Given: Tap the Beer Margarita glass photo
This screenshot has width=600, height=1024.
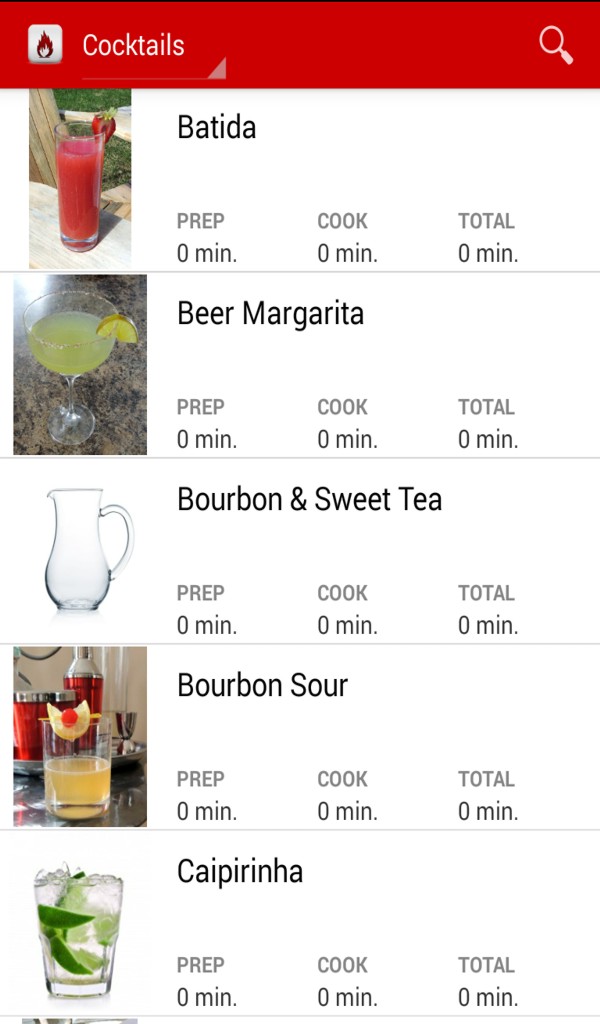Looking at the screenshot, I should [80, 364].
